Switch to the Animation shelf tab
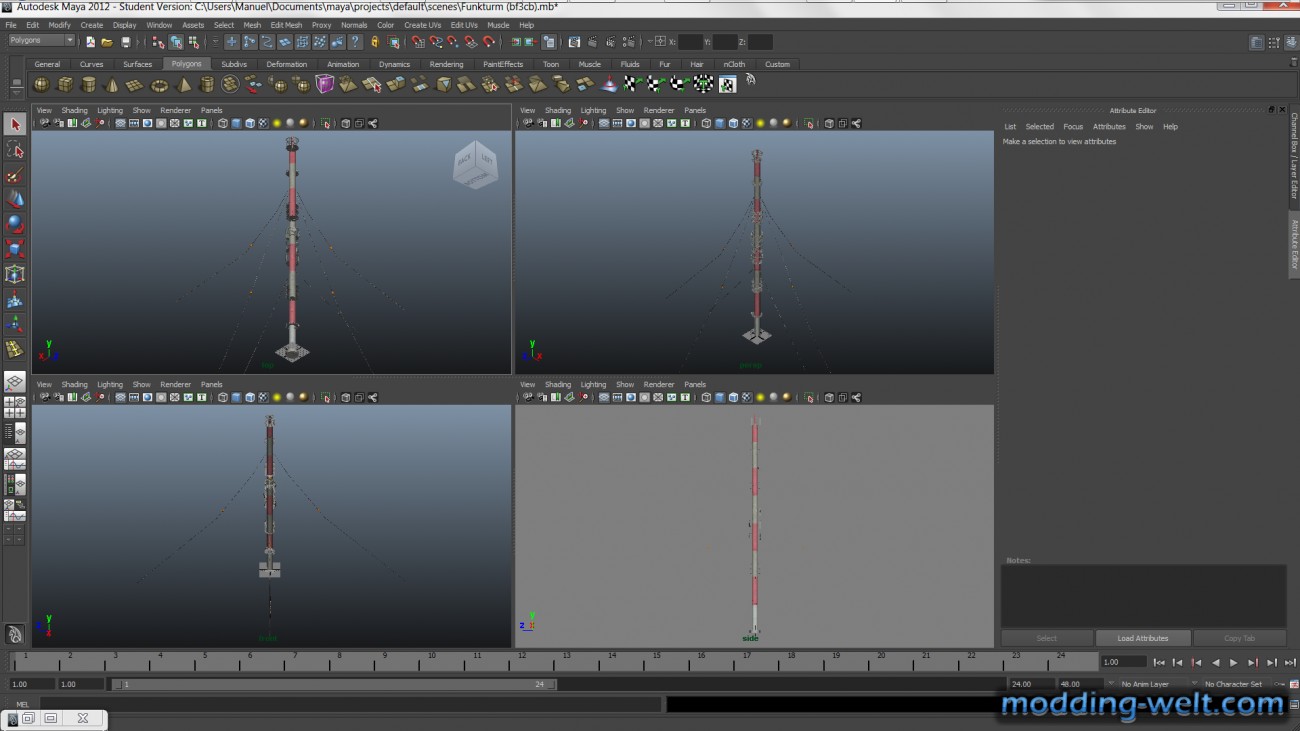The image size is (1300, 731). [x=343, y=64]
